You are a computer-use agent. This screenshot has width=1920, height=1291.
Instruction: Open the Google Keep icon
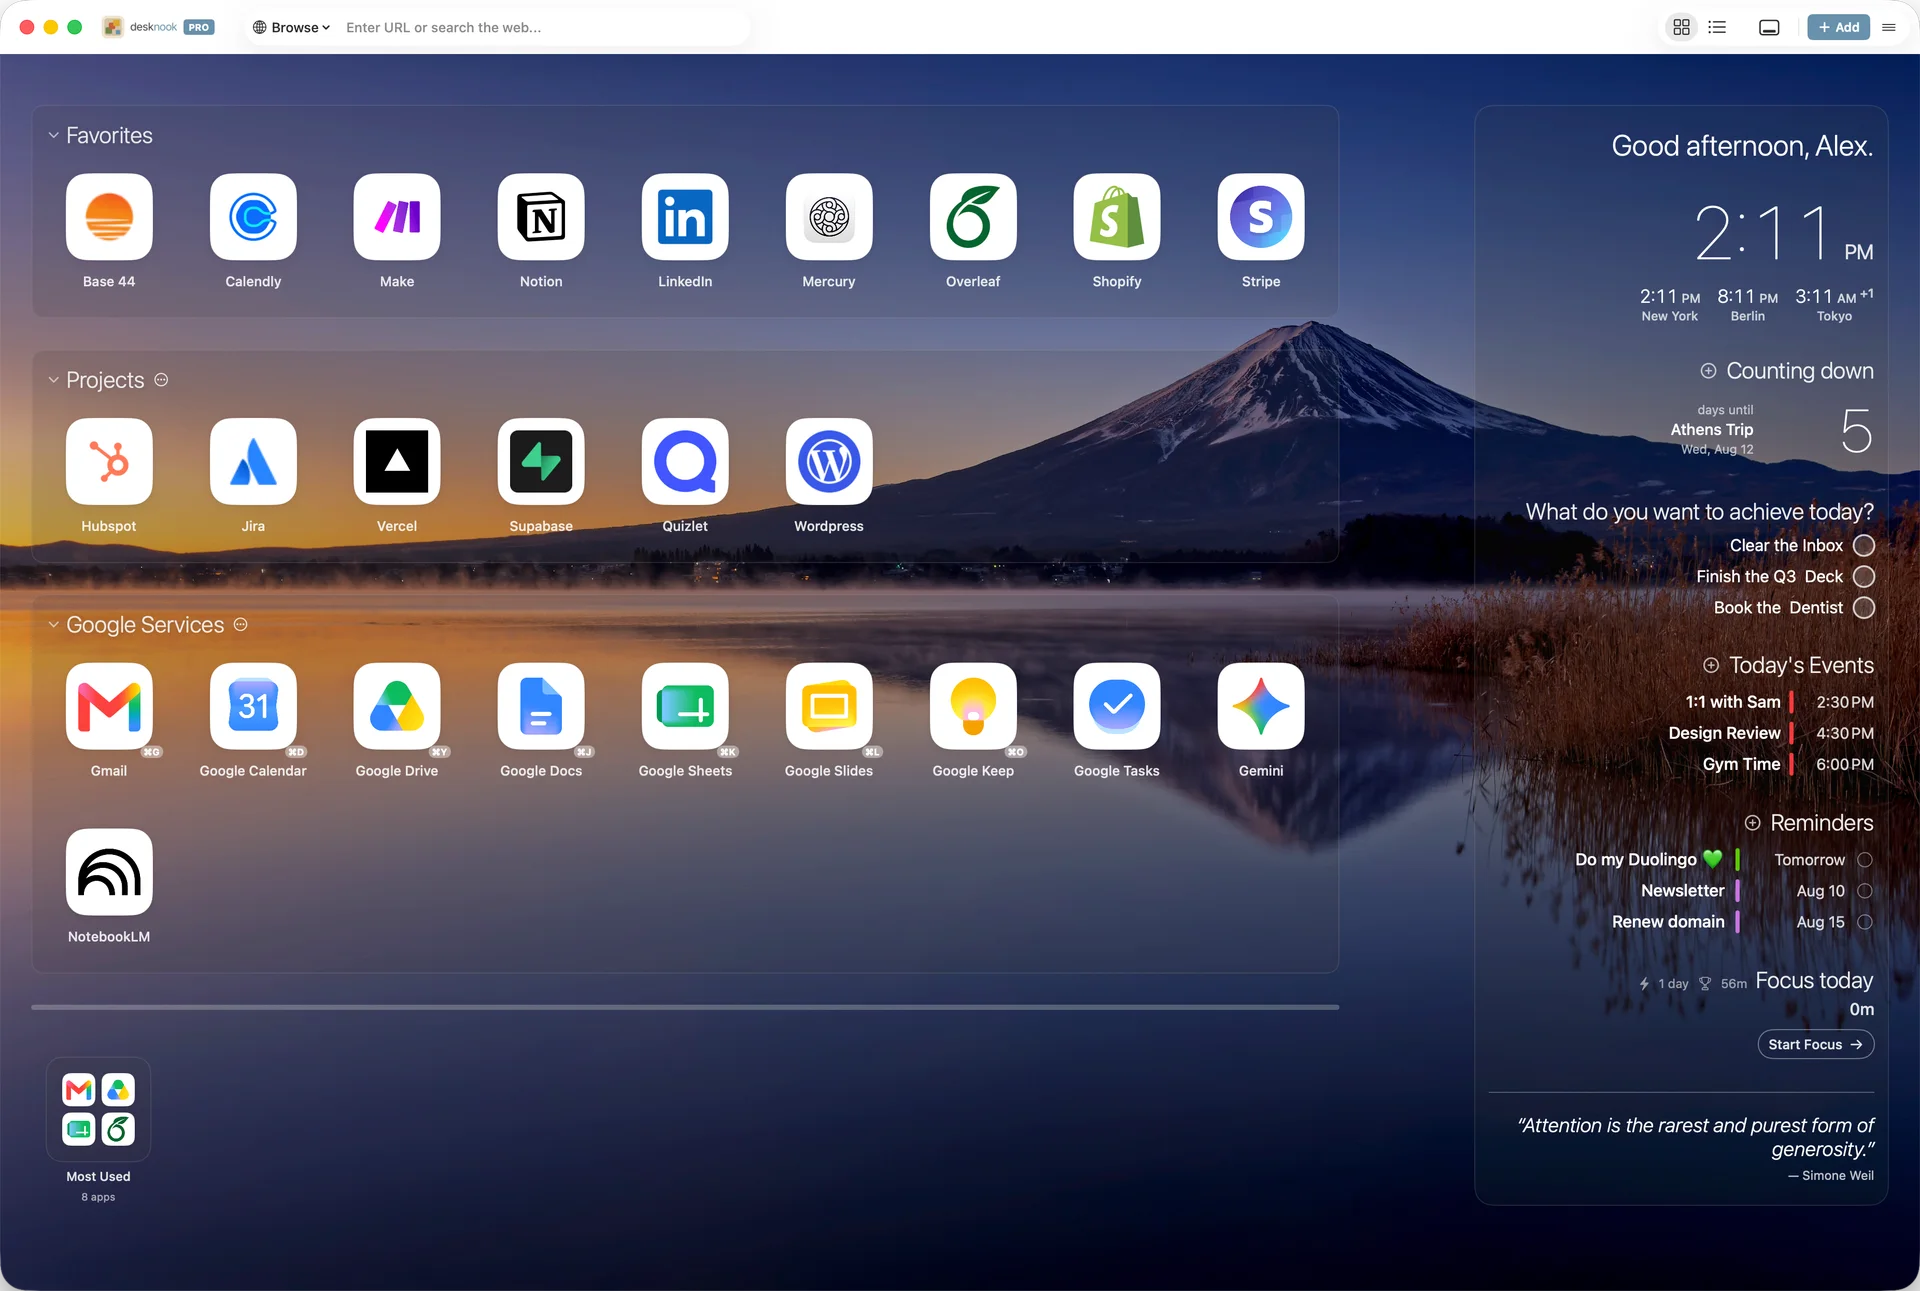pyautogui.click(x=973, y=706)
